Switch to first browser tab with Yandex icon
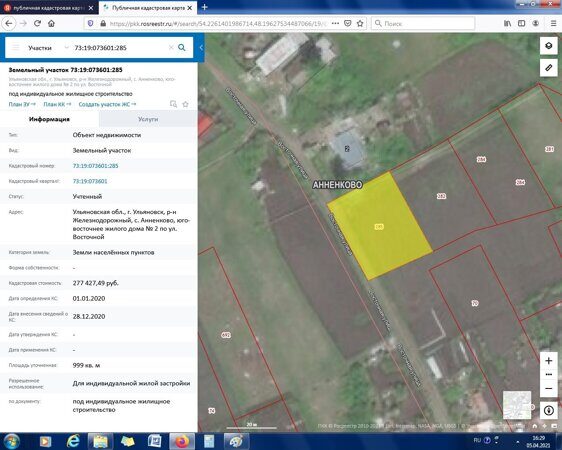 [x=48, y=8]
